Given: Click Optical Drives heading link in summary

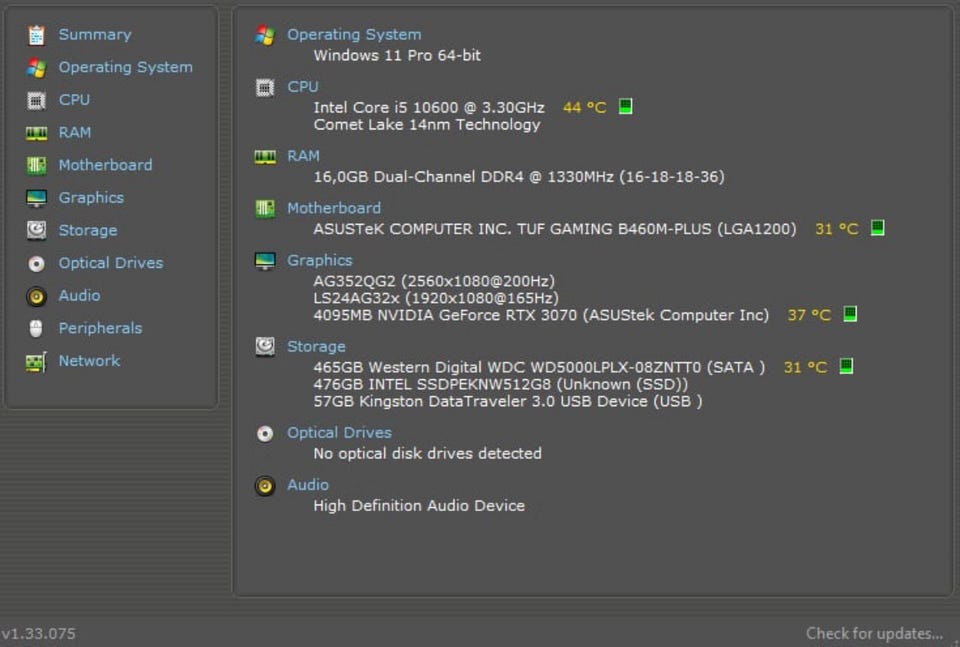Looking at the screenshot, I should [x=339, y=433].
